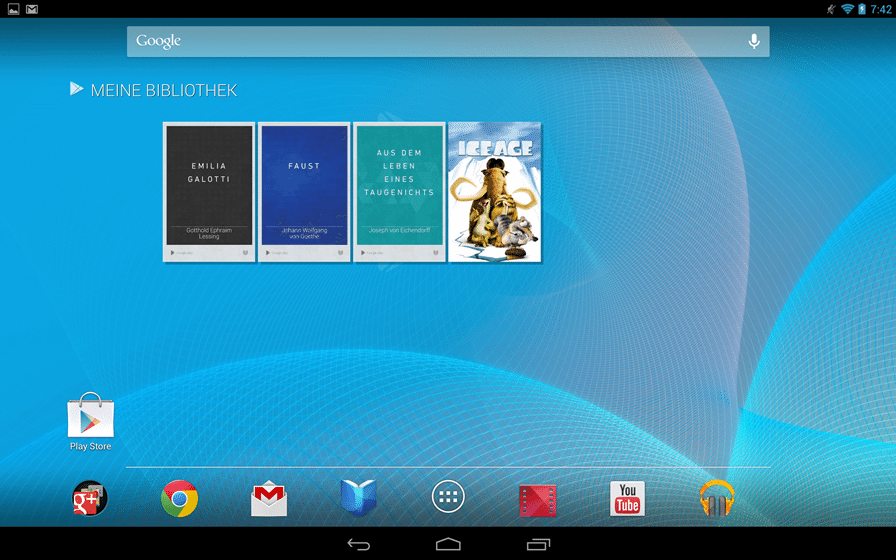Tap the clock in status bar

pyautogui.click(x=880, y=9)
